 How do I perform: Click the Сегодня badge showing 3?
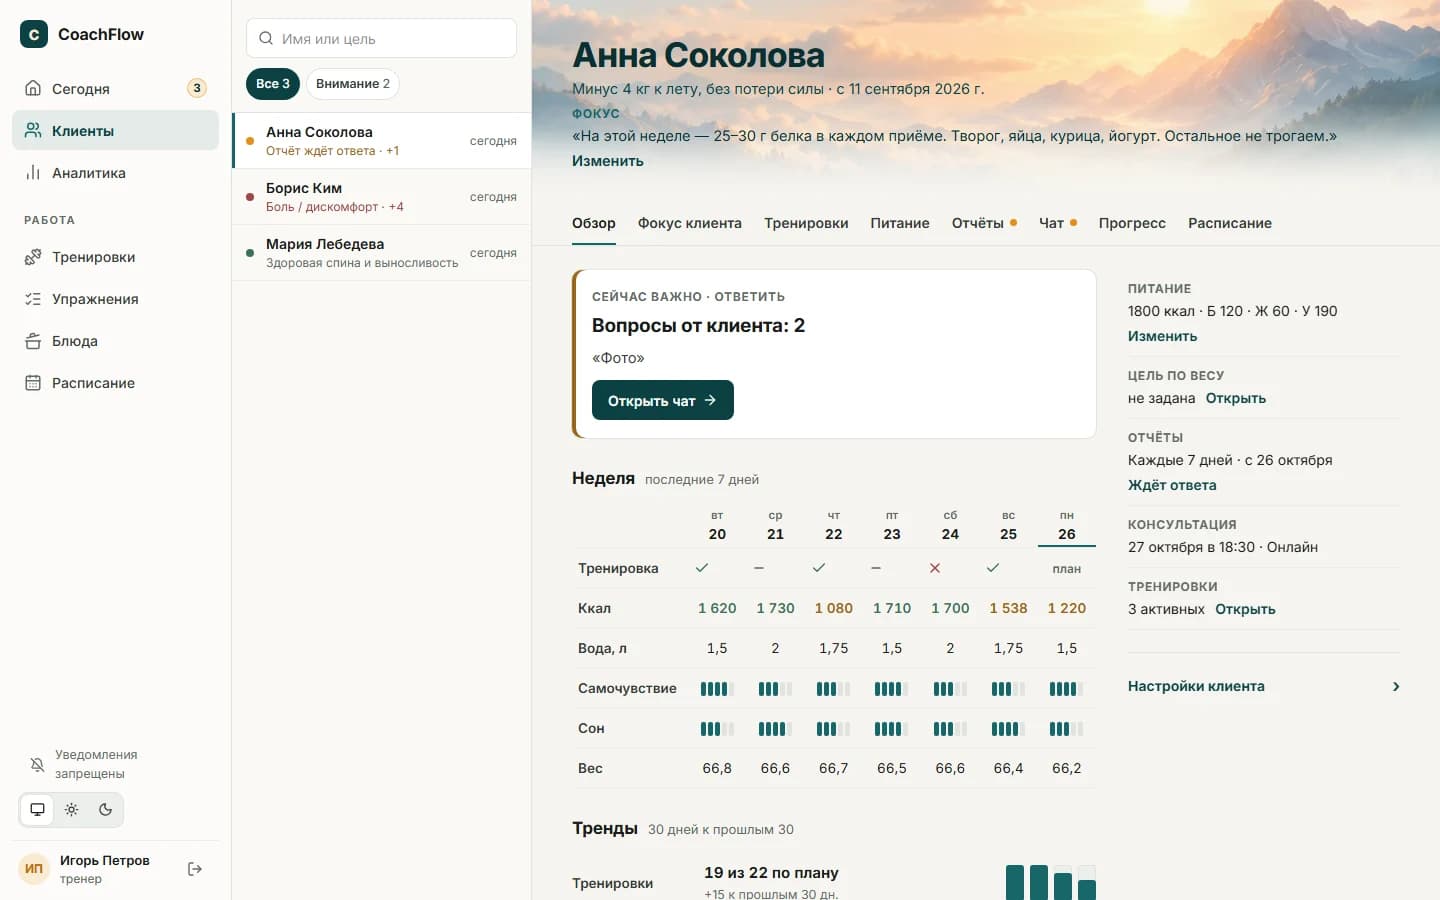tap(197, 88)
